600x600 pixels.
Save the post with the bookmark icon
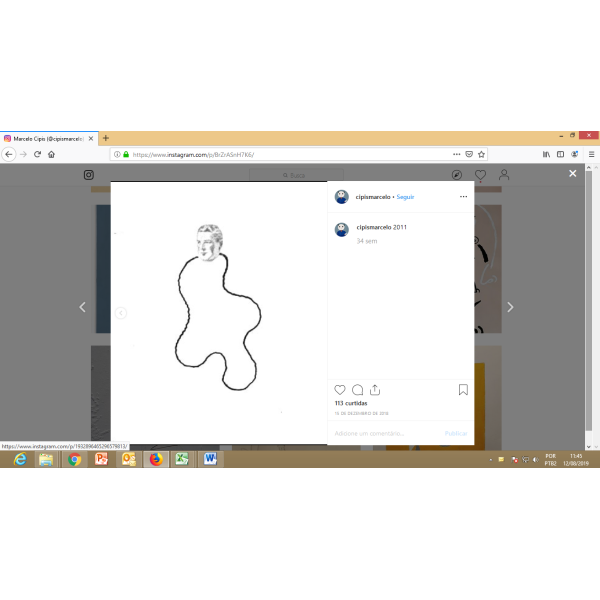click(463, 390)
